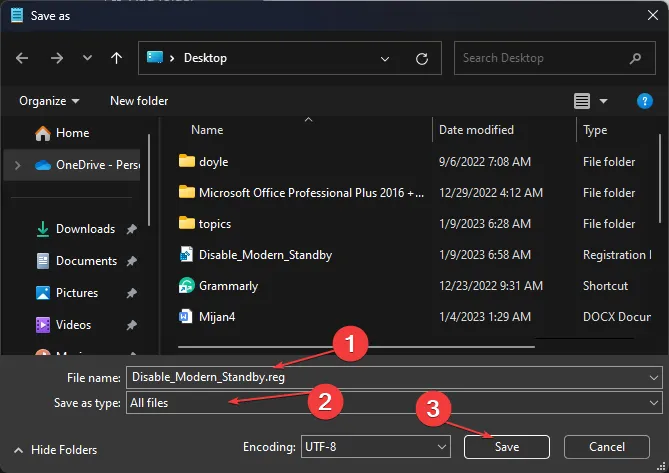Click the Desktop location icon in address bar
Screen dimensions: 669x473
tap(155, 57)
